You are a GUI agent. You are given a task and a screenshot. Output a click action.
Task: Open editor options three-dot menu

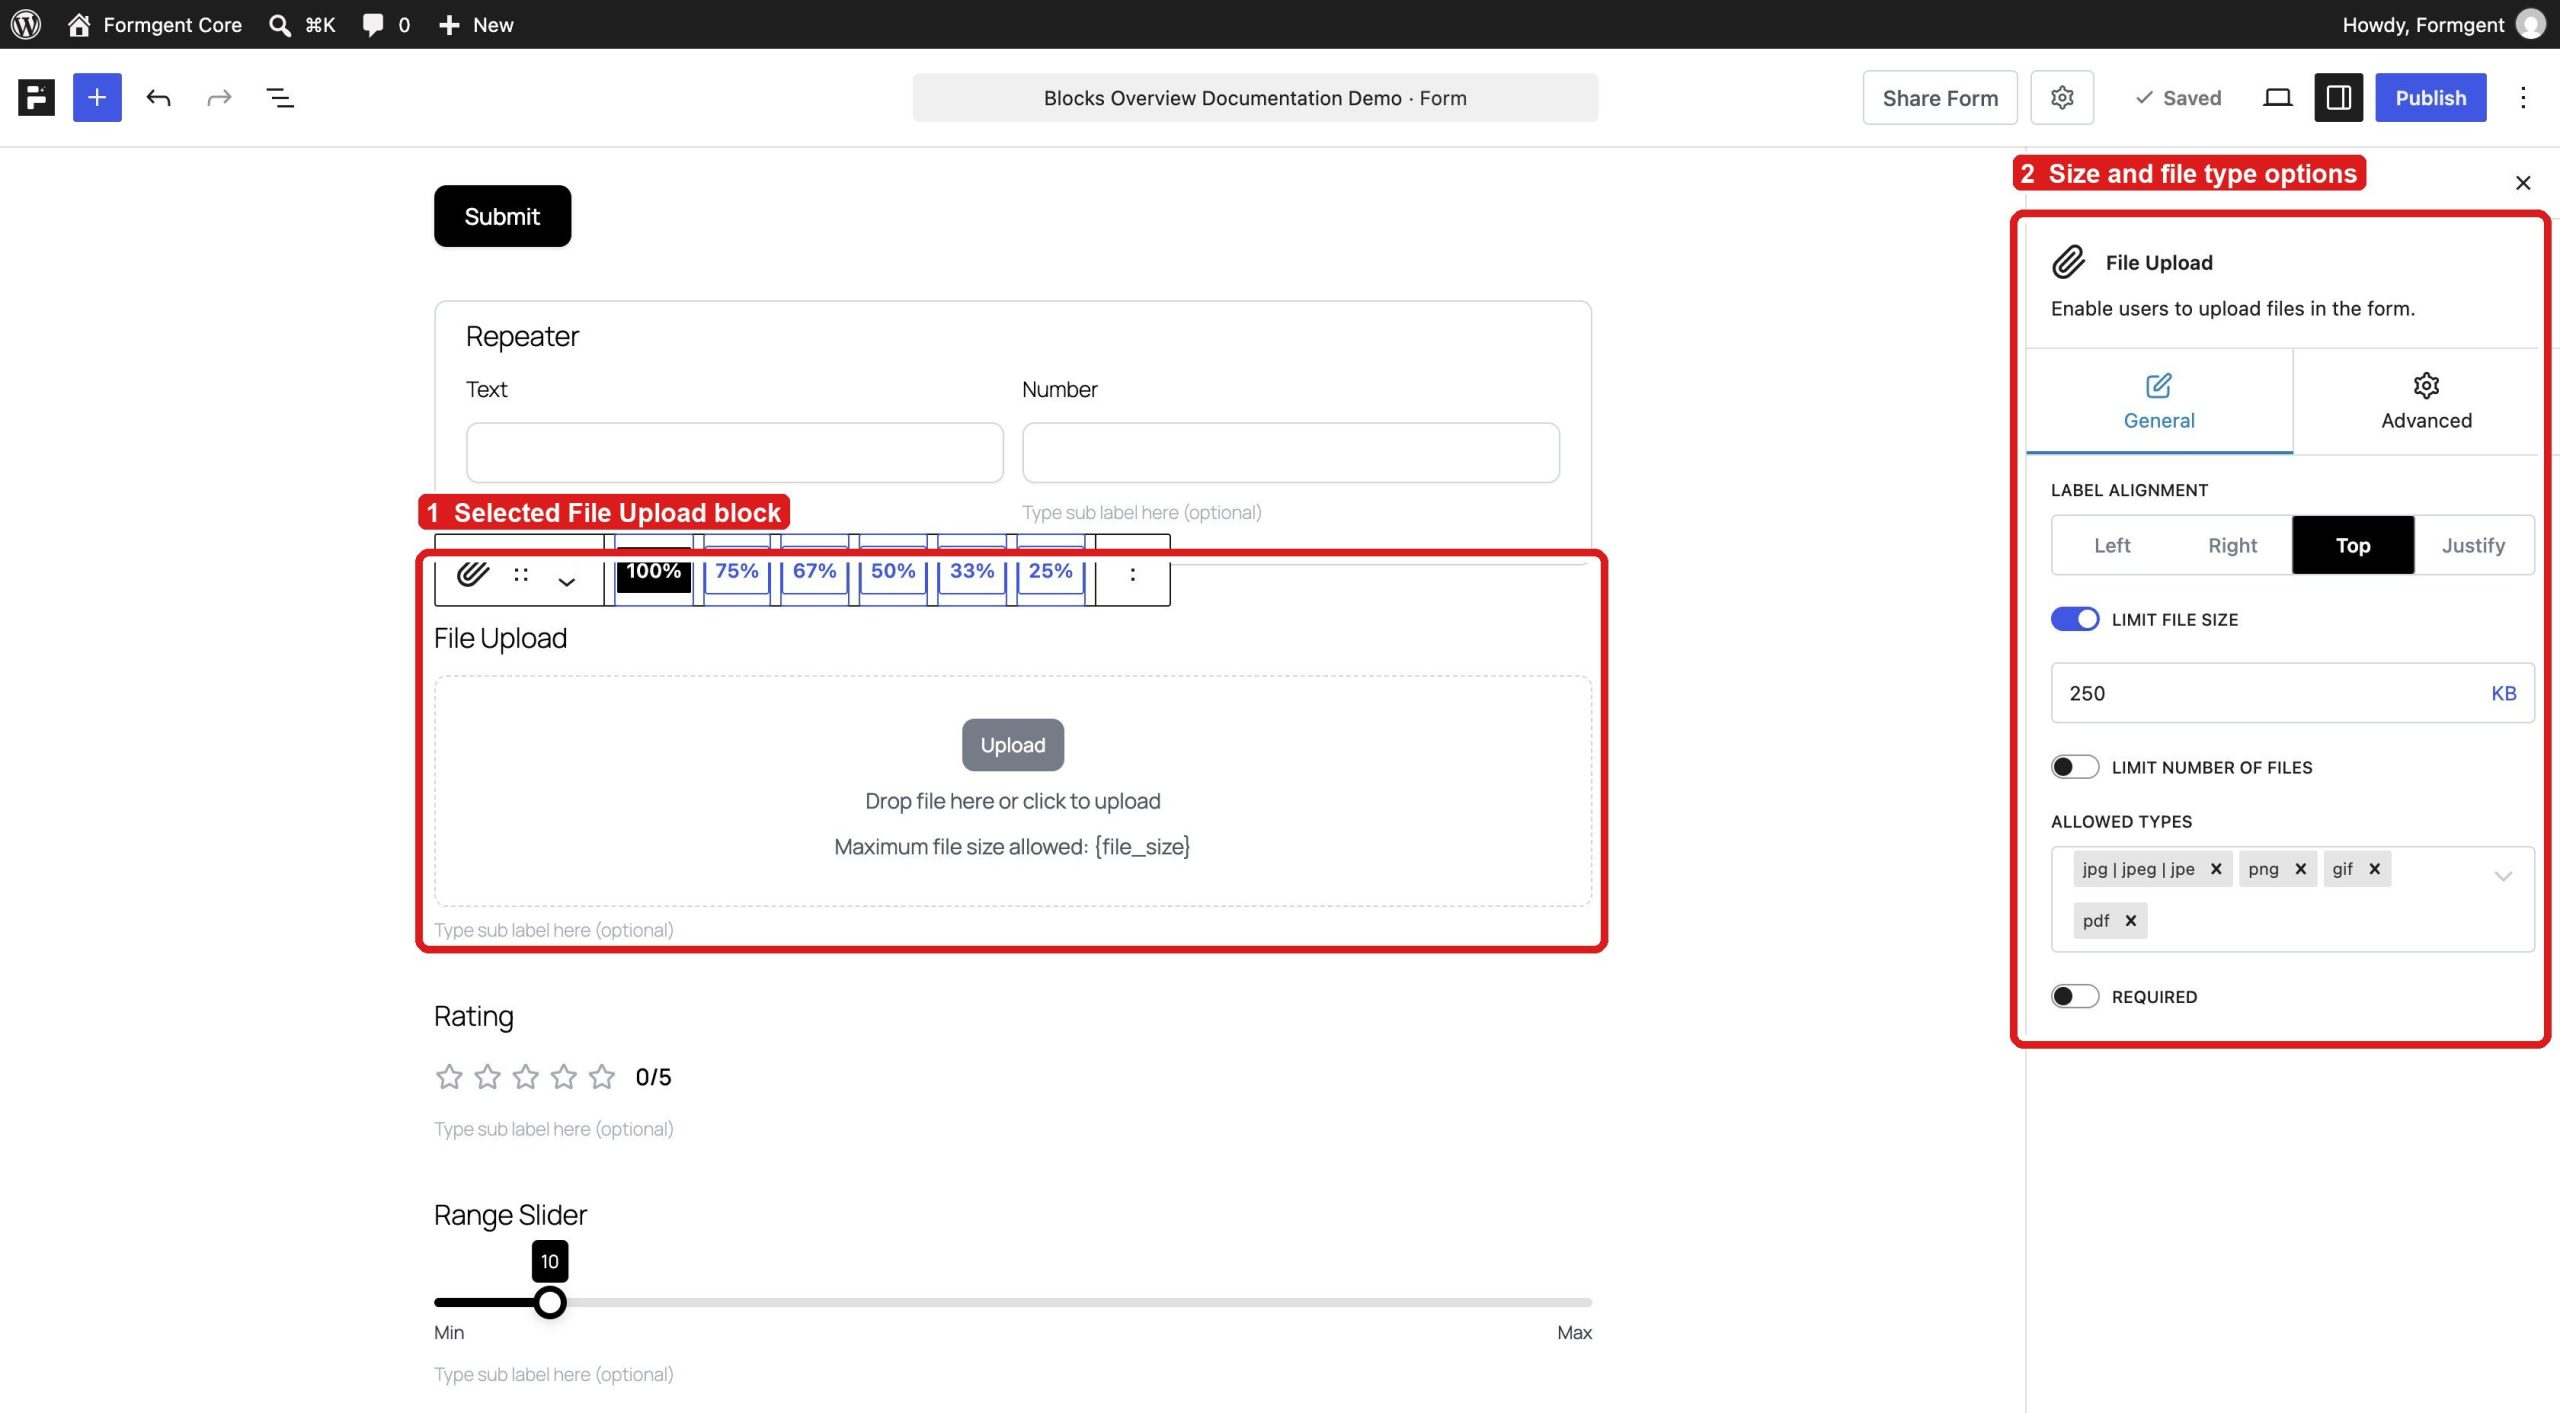2523,97
